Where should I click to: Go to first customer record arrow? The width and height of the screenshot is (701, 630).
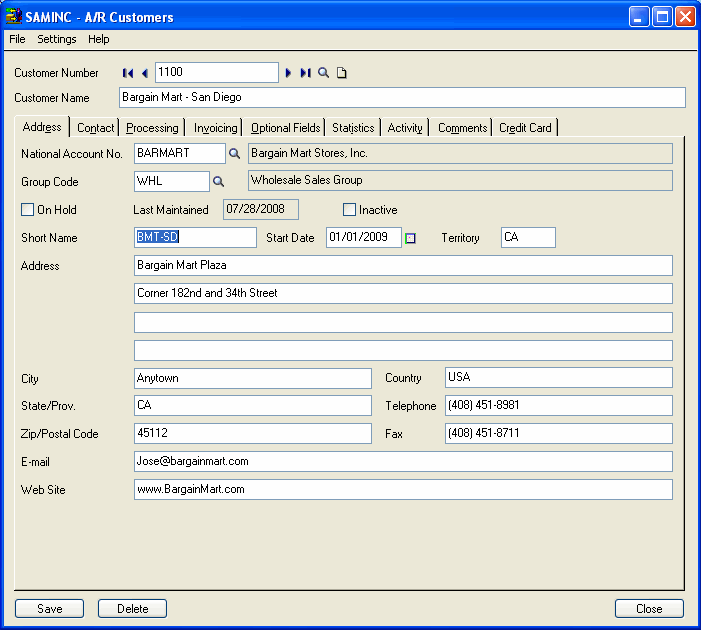click(128, 73)
